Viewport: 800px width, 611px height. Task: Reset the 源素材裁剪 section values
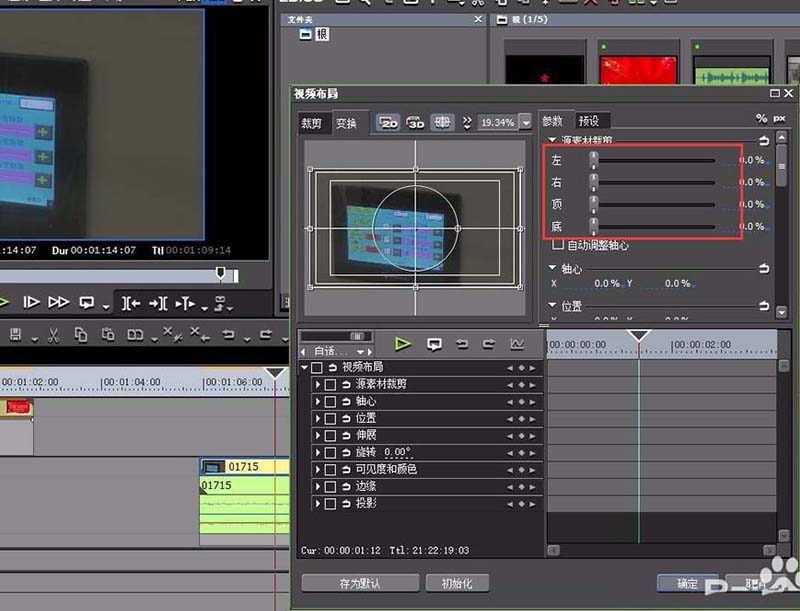[764, 140]
